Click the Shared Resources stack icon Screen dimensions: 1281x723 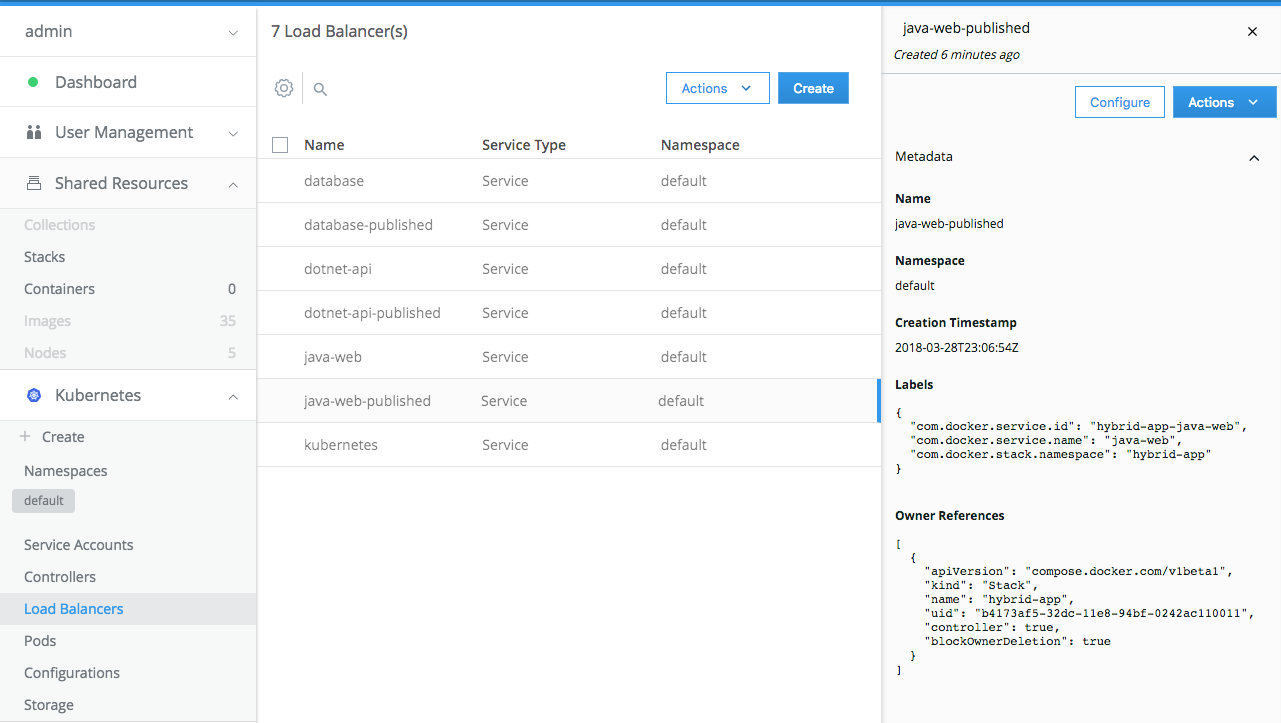point(34,183)
